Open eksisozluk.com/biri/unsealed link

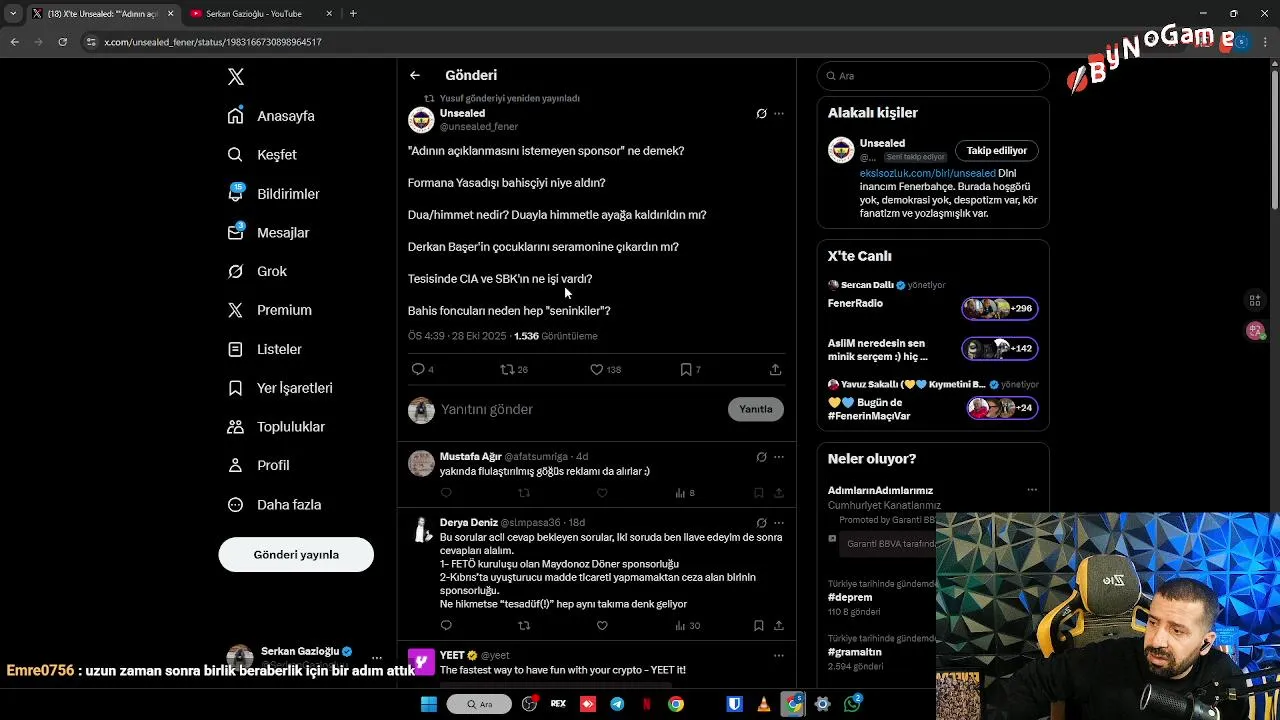click(928, 174)
